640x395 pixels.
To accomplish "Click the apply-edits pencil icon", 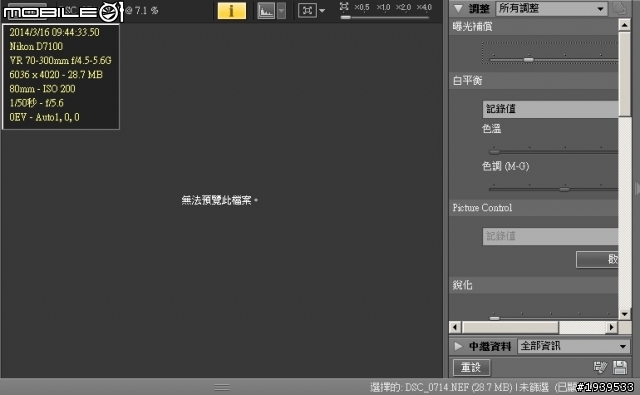I will [600, 367].
